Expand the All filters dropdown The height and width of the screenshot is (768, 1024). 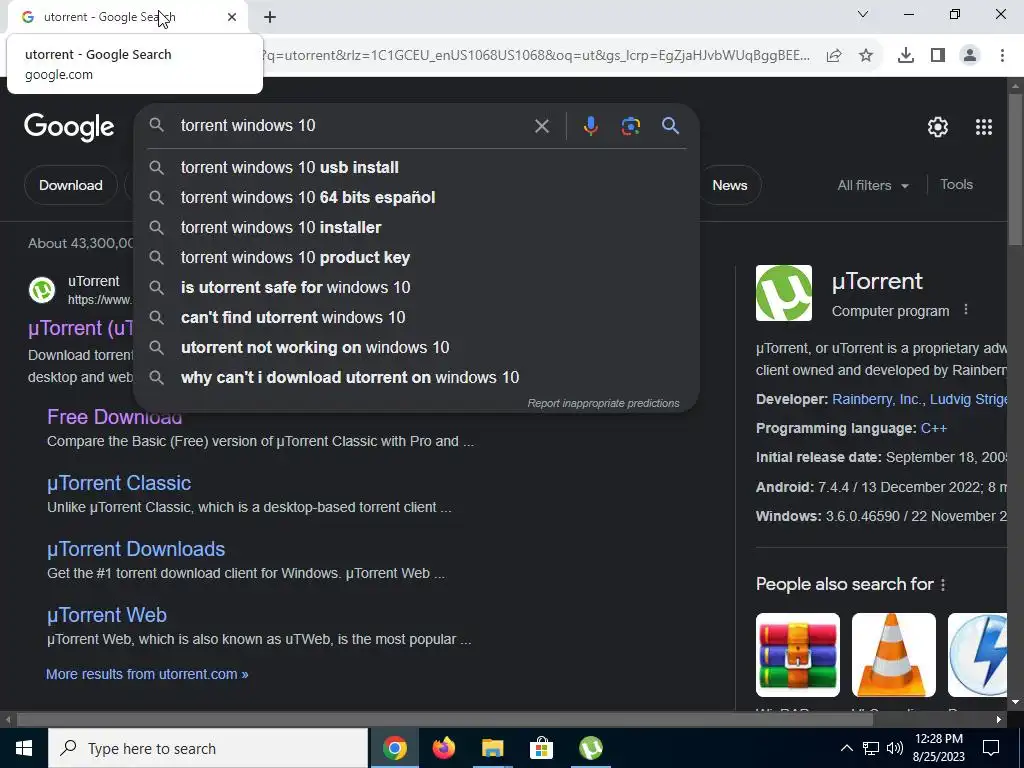tap(872, 185)
